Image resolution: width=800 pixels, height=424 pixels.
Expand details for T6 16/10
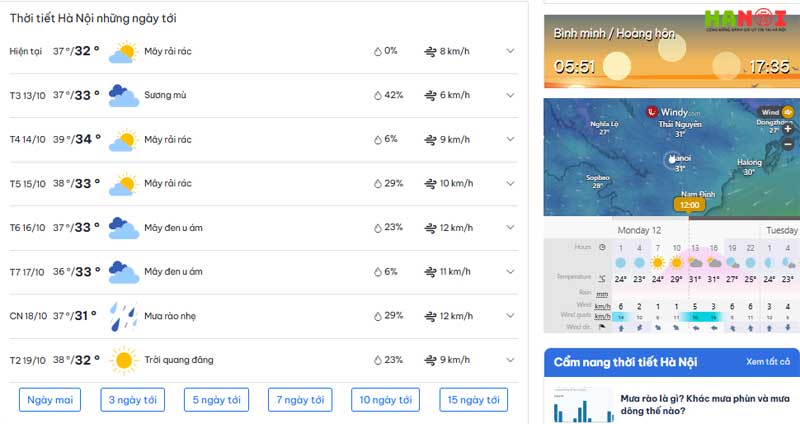pos(510,228)
